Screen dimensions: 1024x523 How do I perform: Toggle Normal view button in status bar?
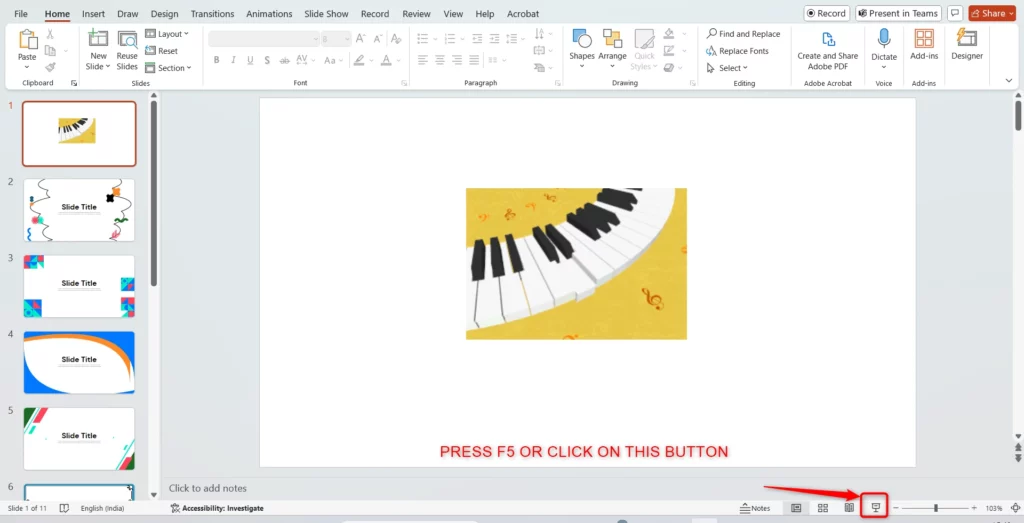coord(796,508)
